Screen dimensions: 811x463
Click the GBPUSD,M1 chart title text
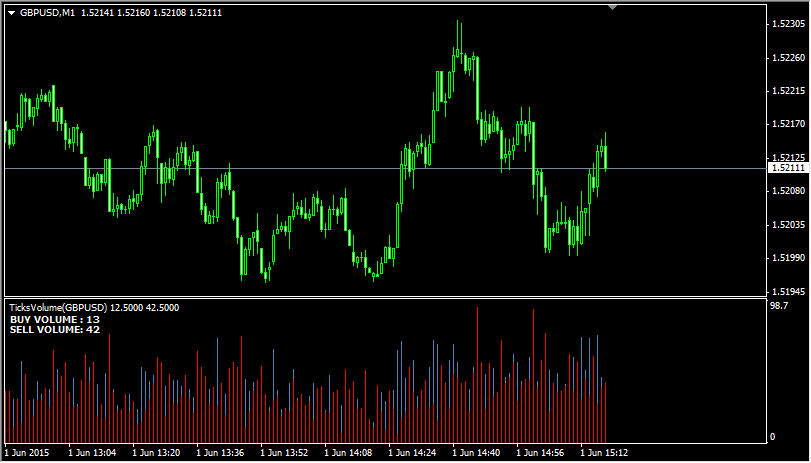coord(48,13)
